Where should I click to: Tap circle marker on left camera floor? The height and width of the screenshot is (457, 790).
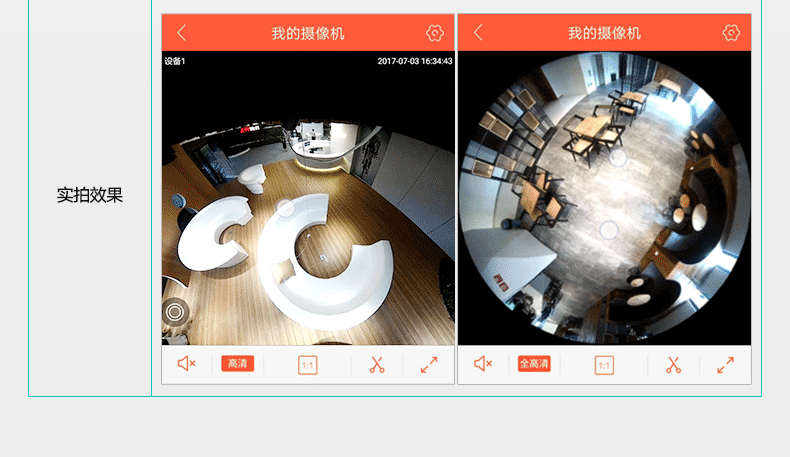pyautogui.click(x=285, y=208)
